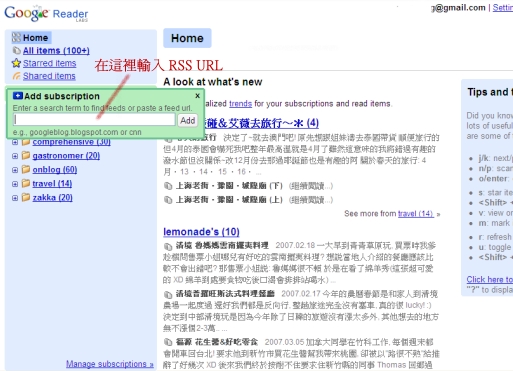Viewport: 513px width, 371px height.
Task: Focus the feed URL input field
Action: (94, 120)
